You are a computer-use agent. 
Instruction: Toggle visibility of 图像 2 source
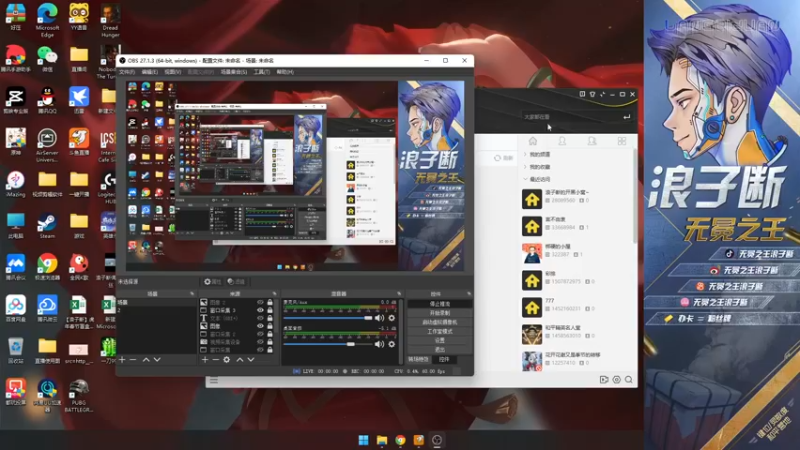(x=260, y=302)
